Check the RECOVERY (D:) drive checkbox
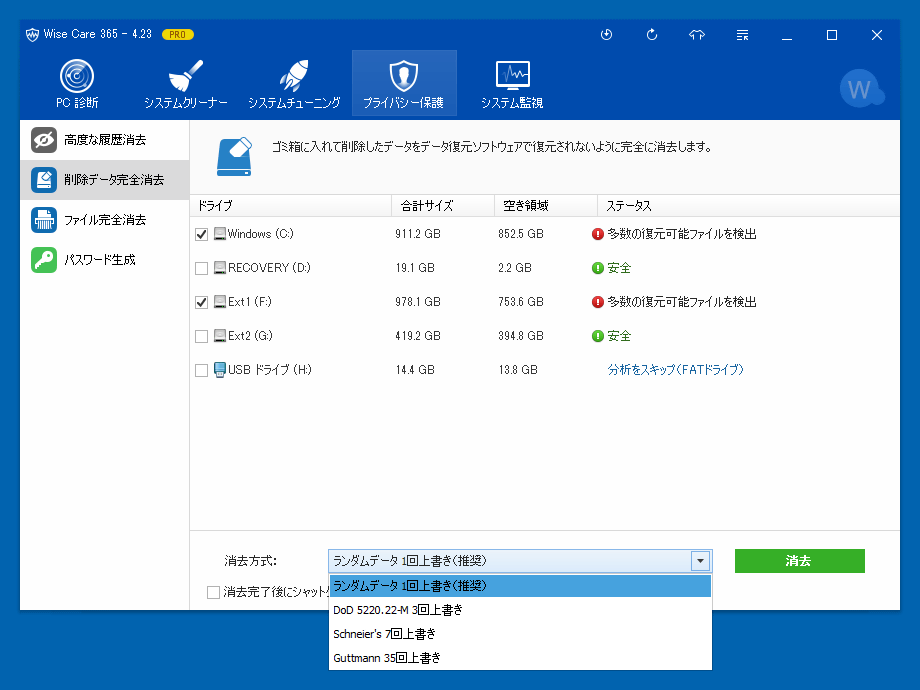920x690 pixels. click(x=201, y=268)
